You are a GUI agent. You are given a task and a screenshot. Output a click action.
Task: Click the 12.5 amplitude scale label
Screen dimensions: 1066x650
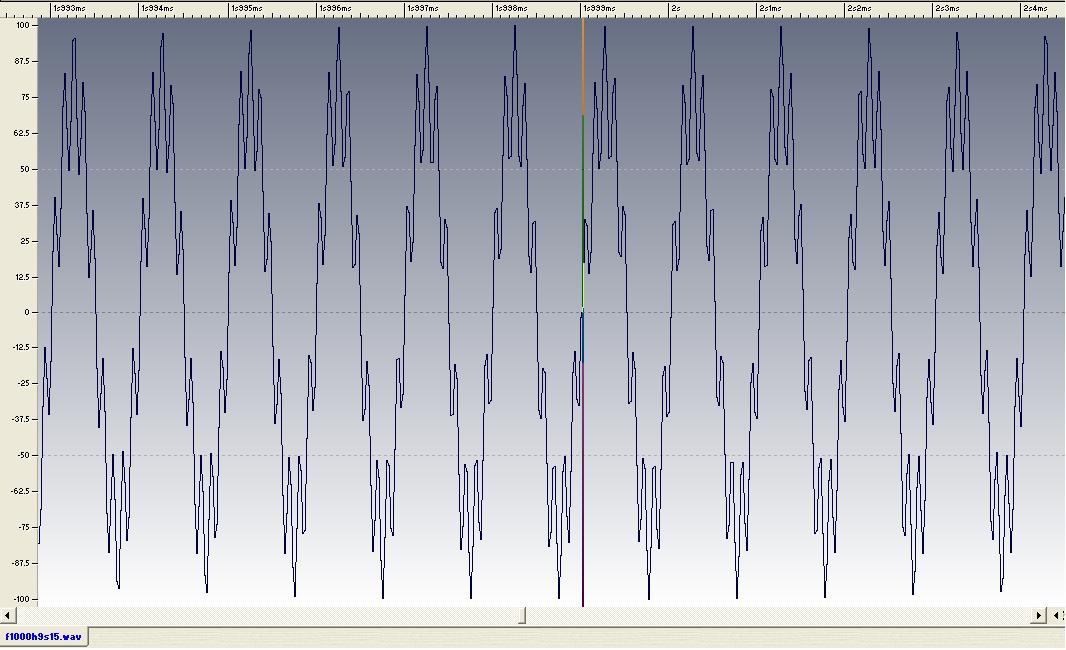(x=22, y=277)
